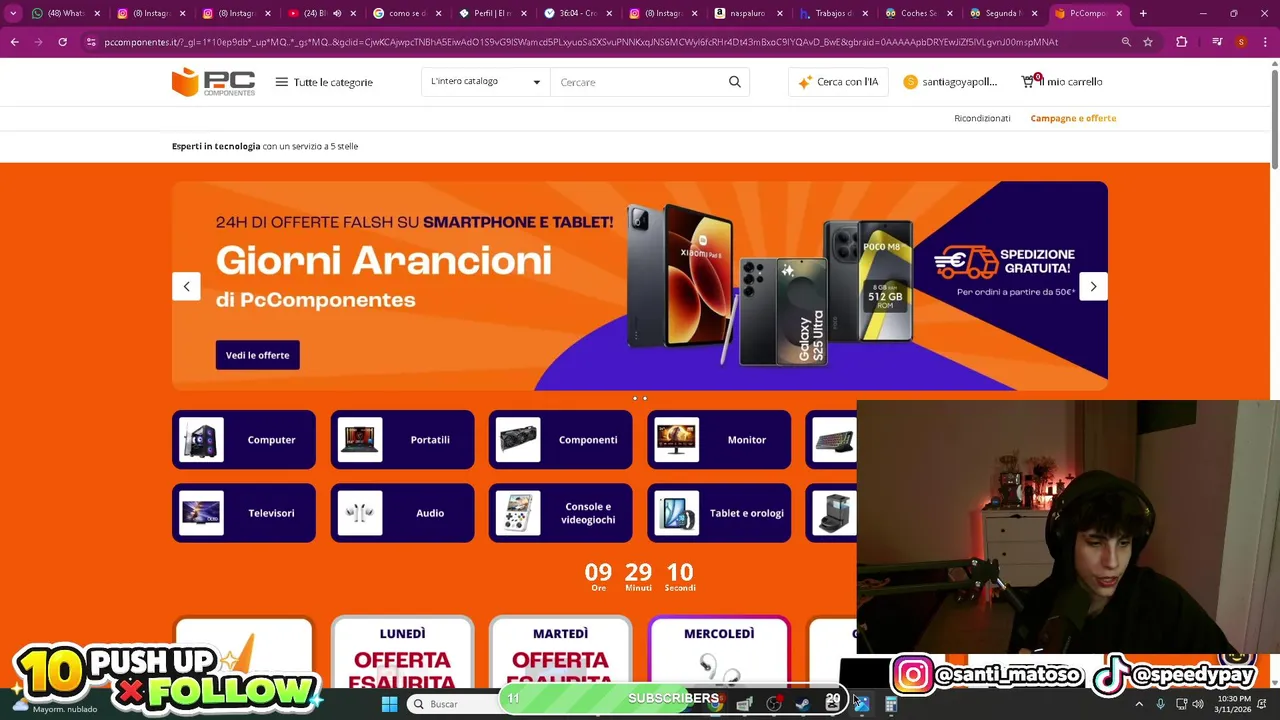The height and width of the screenshot is (720, 1280).
Task: Select the Lunedì offer card
Action: point(402,652)
